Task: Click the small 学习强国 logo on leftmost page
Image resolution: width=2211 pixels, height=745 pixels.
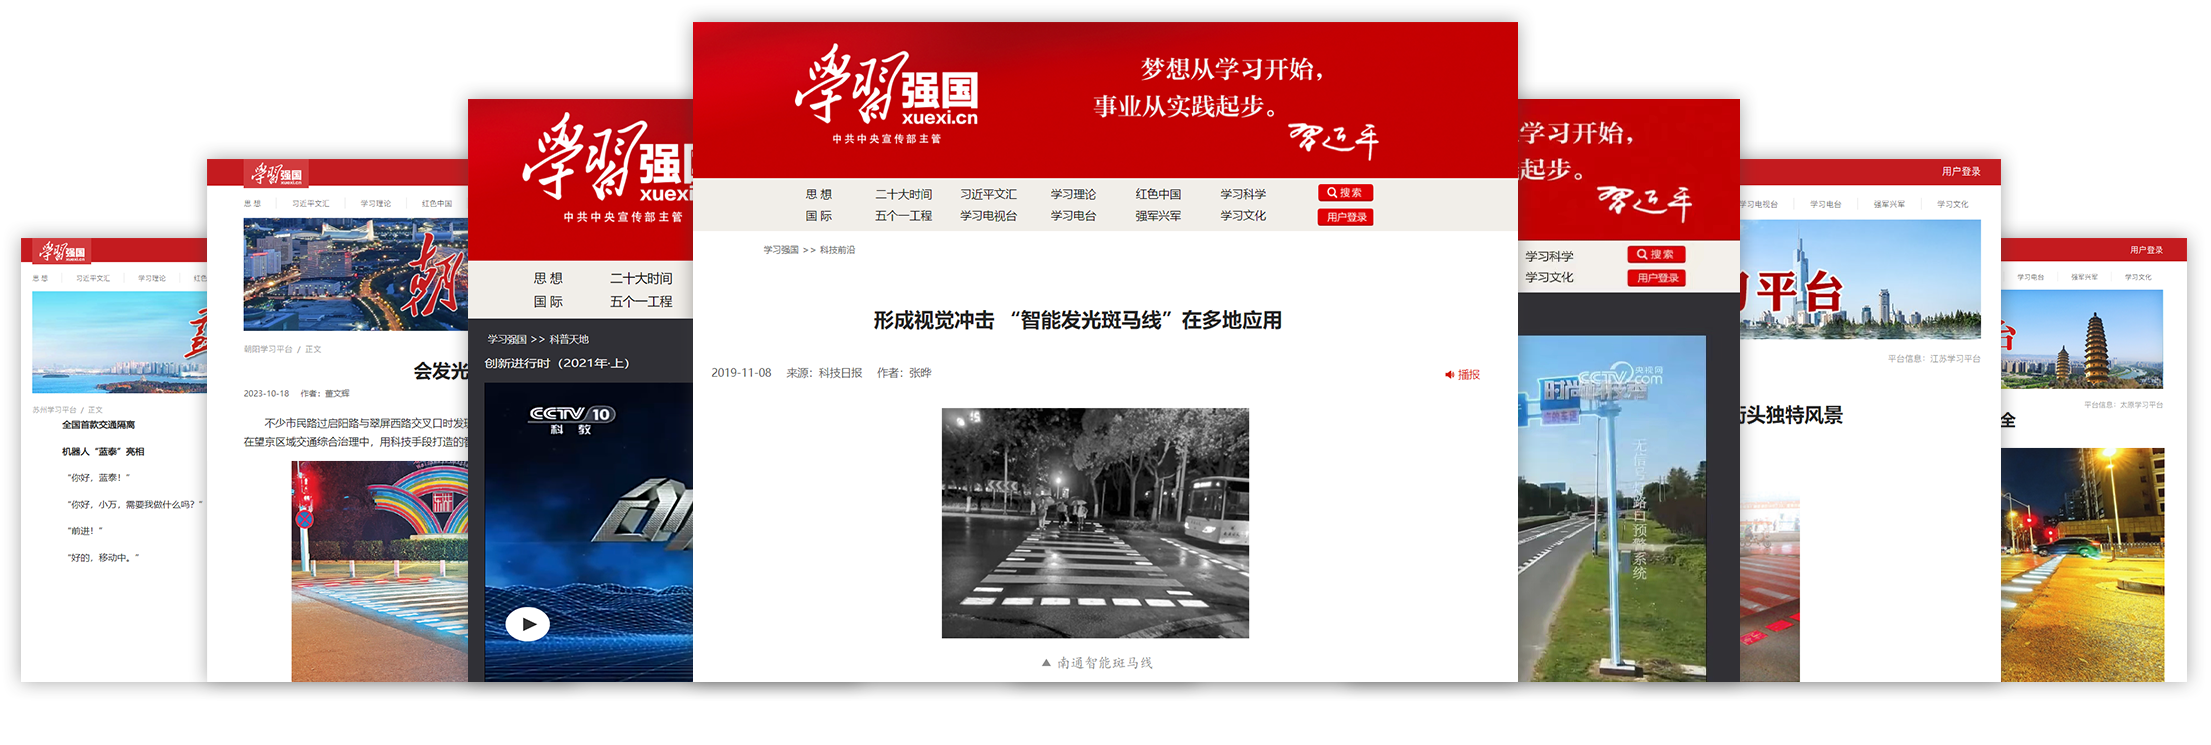Action: click(x=64, y=252)
